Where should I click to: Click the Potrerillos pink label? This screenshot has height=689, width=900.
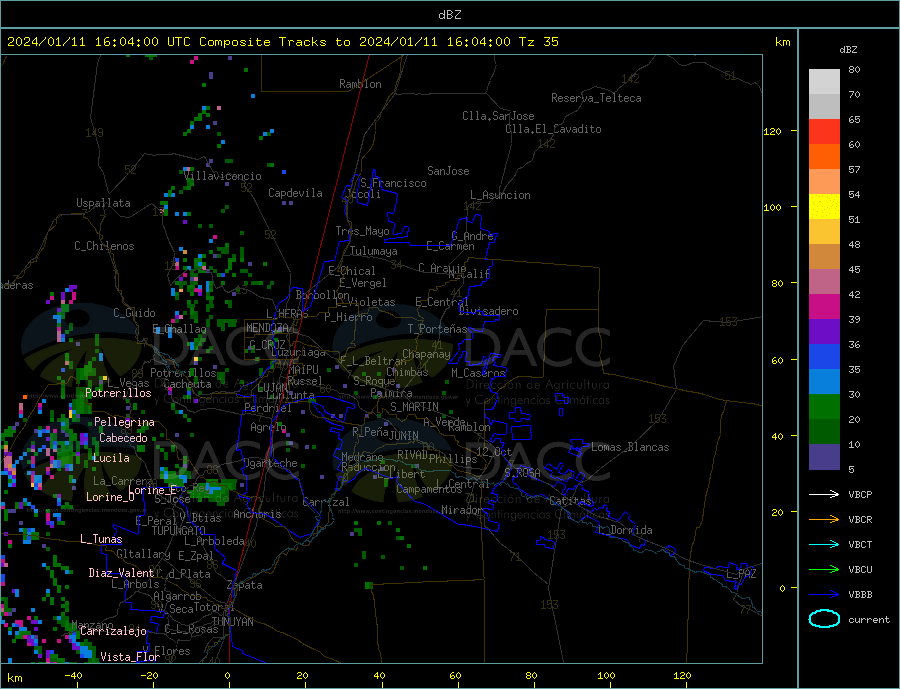(x=118, y=393)
